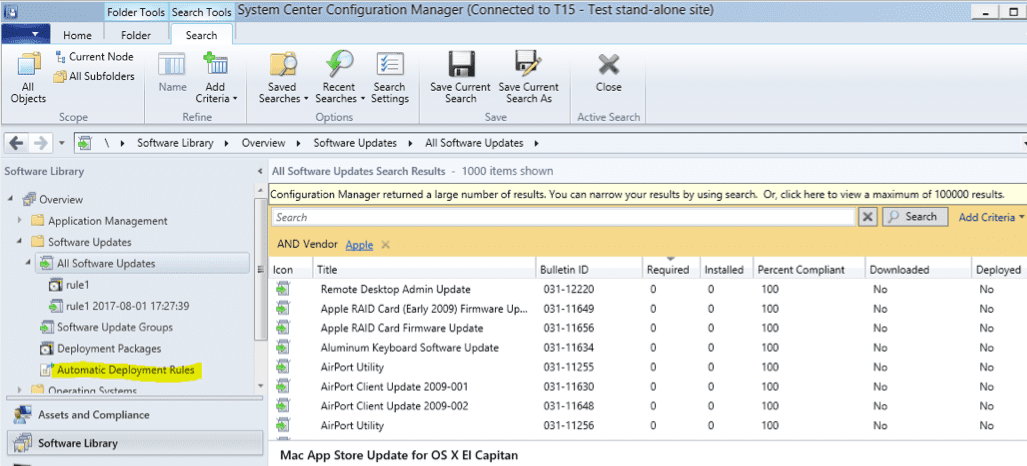Select Automatic Deployment Rules node
The width and height of the screenshot is (1027, 466).
point(125,370)
